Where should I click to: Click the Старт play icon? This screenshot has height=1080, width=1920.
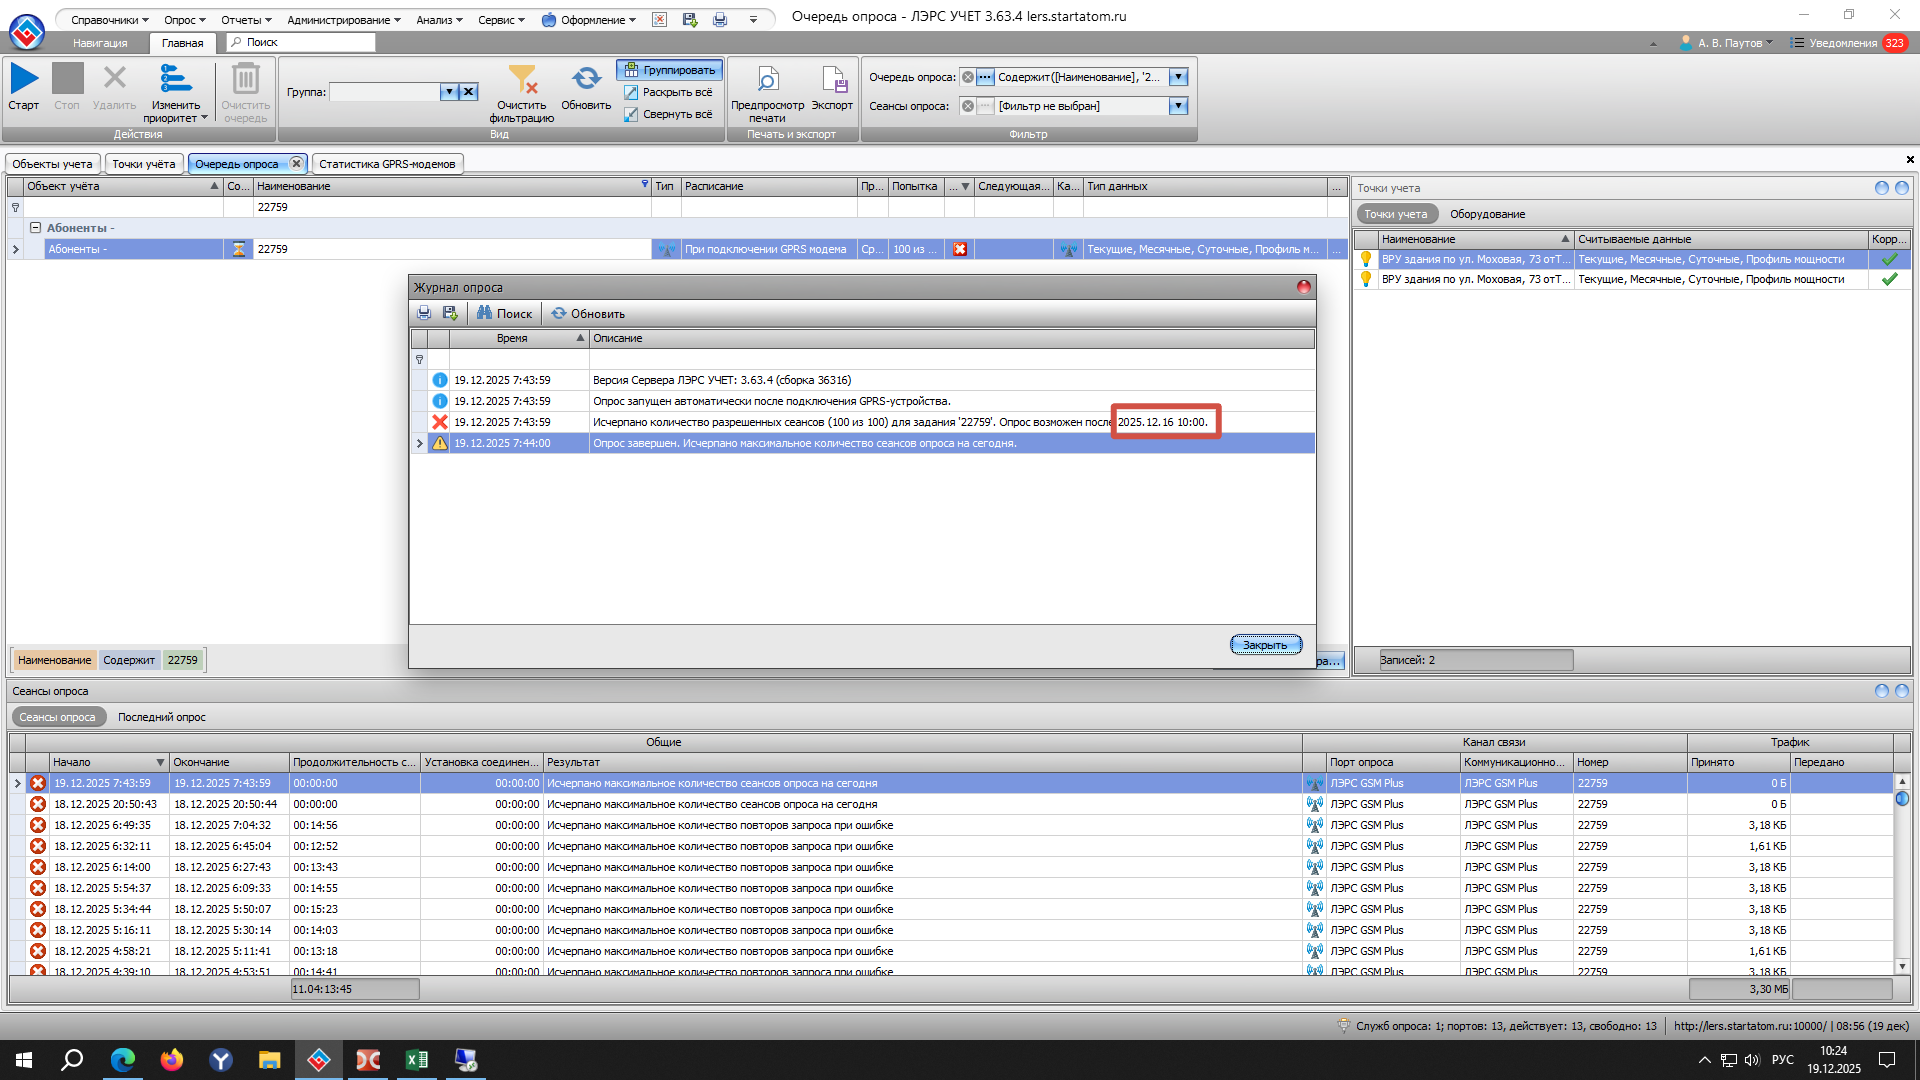24,79
